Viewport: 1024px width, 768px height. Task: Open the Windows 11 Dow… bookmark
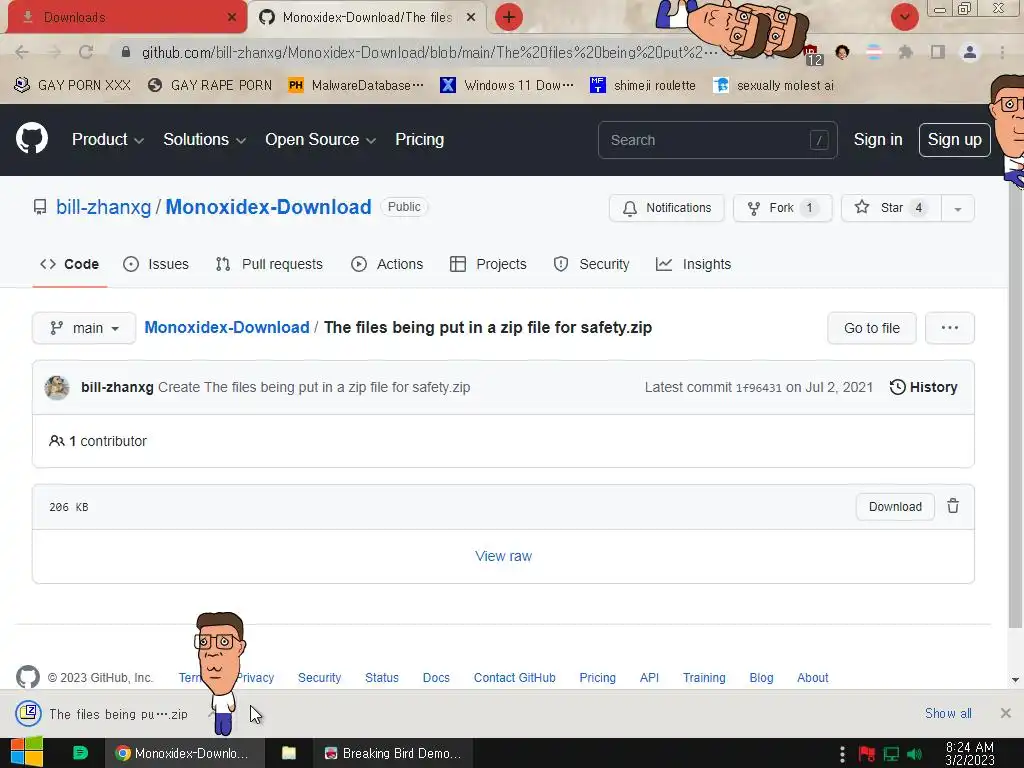(507, 86)
